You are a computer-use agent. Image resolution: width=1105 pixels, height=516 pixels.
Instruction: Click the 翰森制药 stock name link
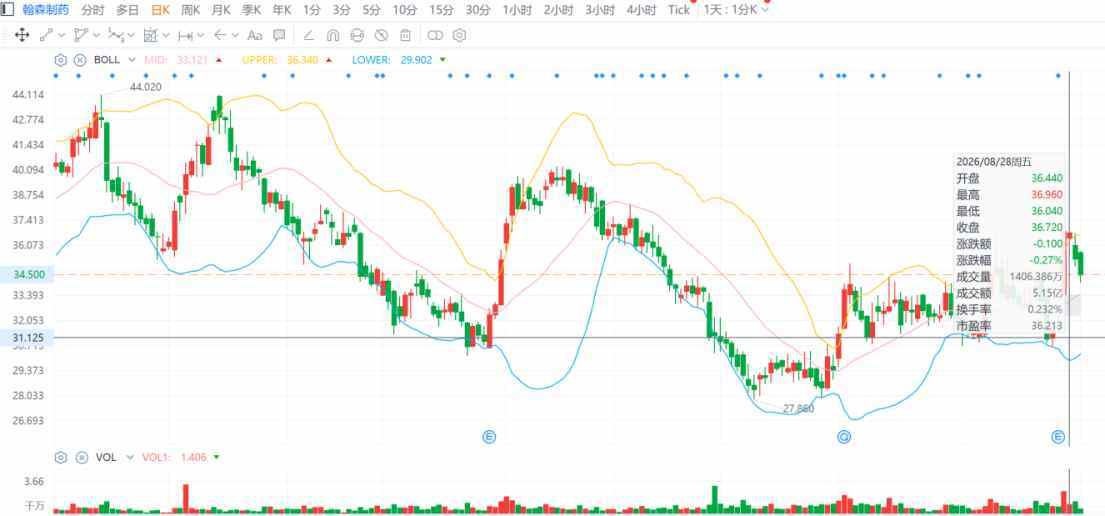pos(46,10)
